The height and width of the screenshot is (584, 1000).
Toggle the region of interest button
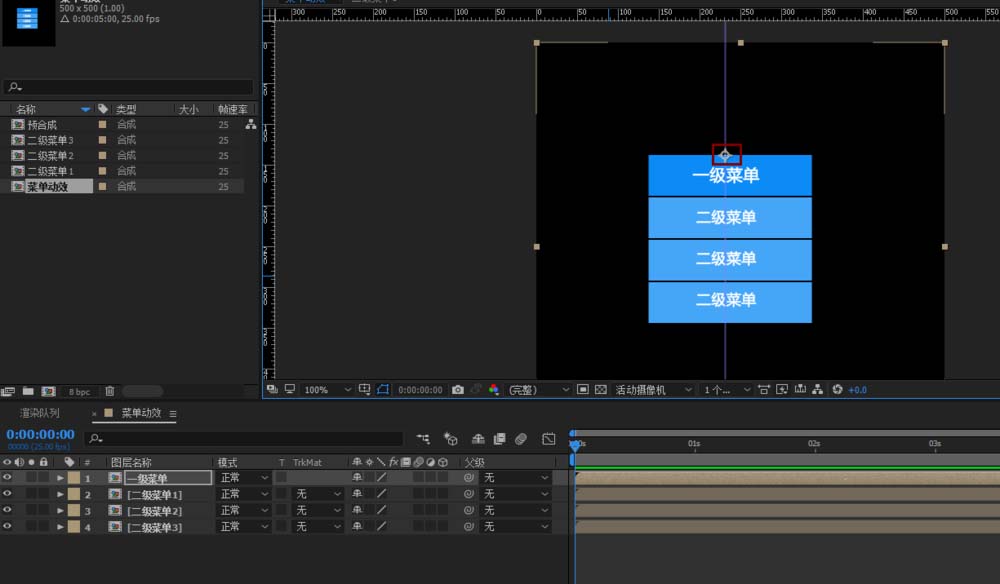(582, 390)
